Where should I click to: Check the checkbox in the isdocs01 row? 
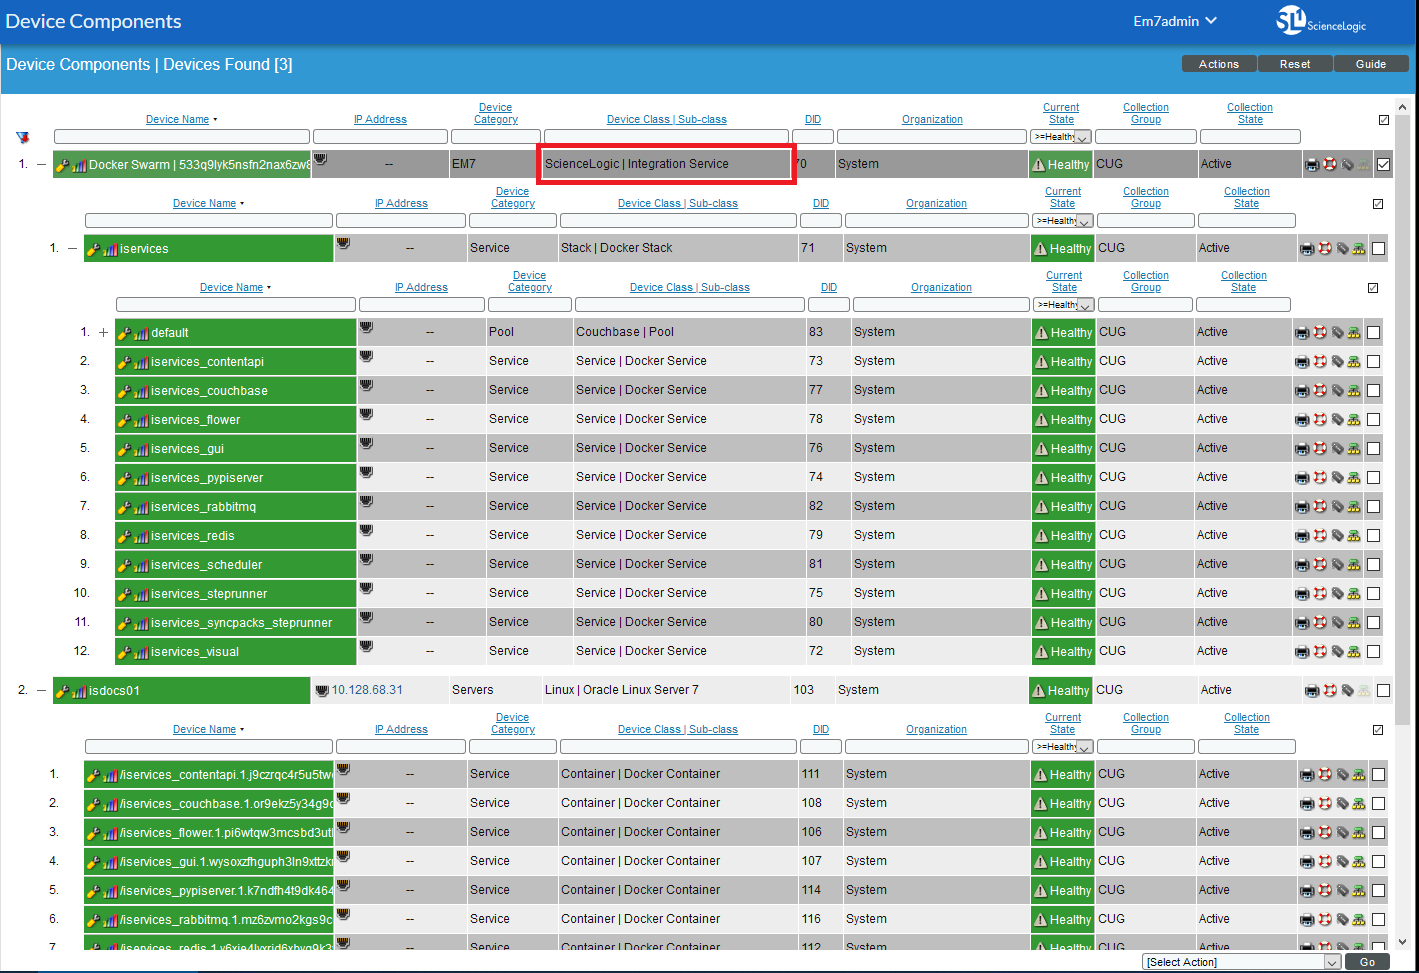1383,691
